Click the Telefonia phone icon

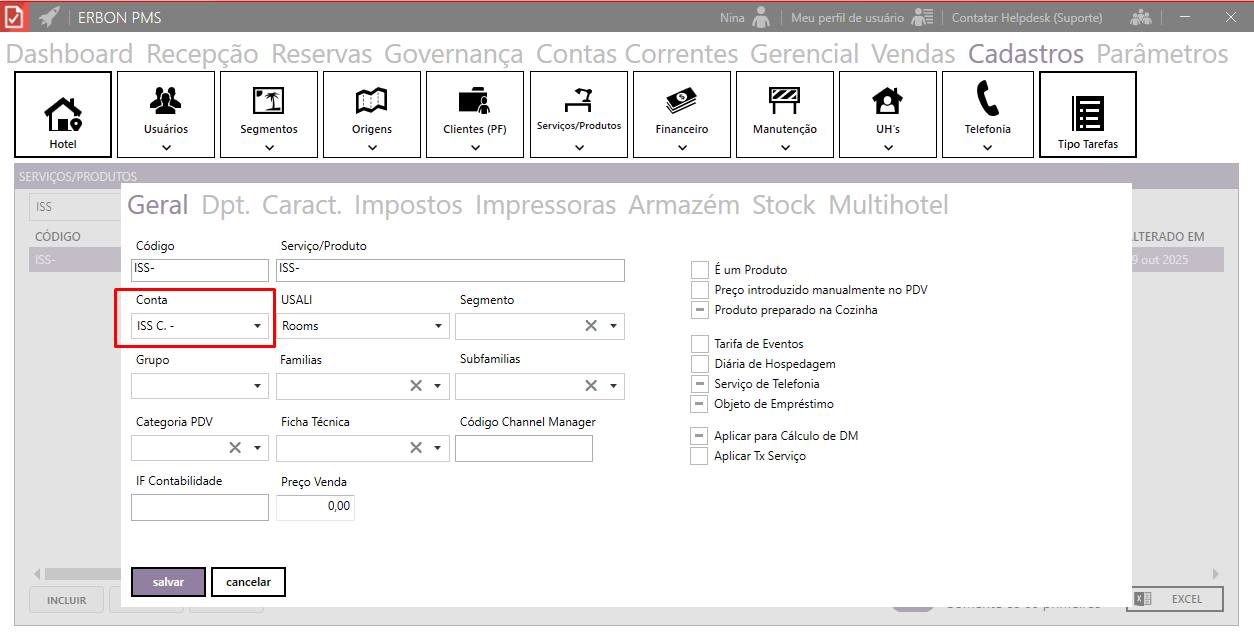987,101
